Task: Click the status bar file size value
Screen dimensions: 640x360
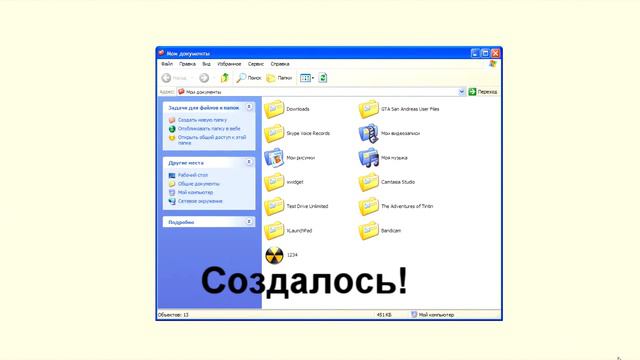Action: pos(384,315)
